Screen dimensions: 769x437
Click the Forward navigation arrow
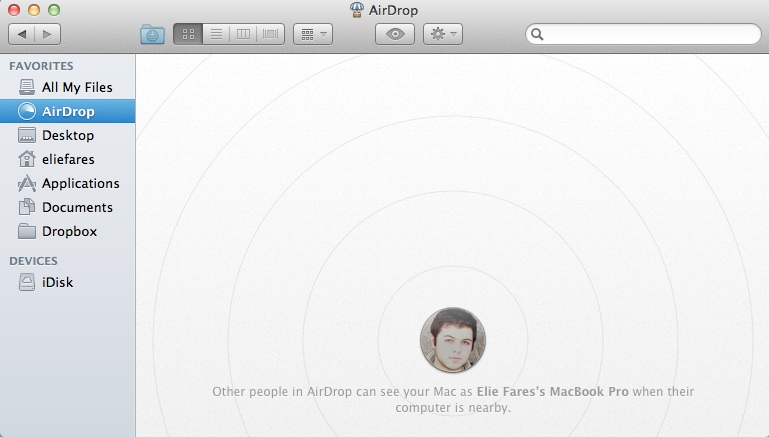47,34
